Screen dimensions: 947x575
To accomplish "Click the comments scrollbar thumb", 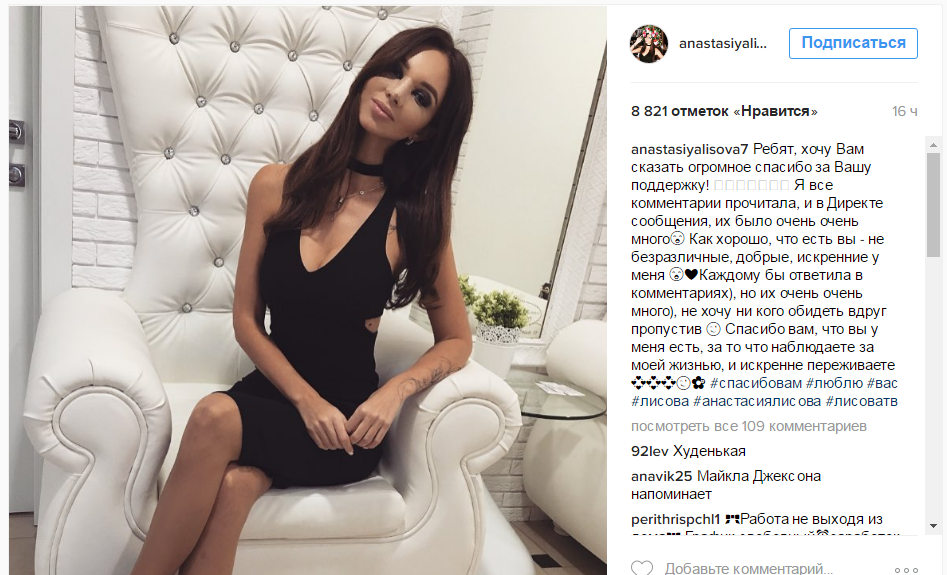I will coord(933,204).
